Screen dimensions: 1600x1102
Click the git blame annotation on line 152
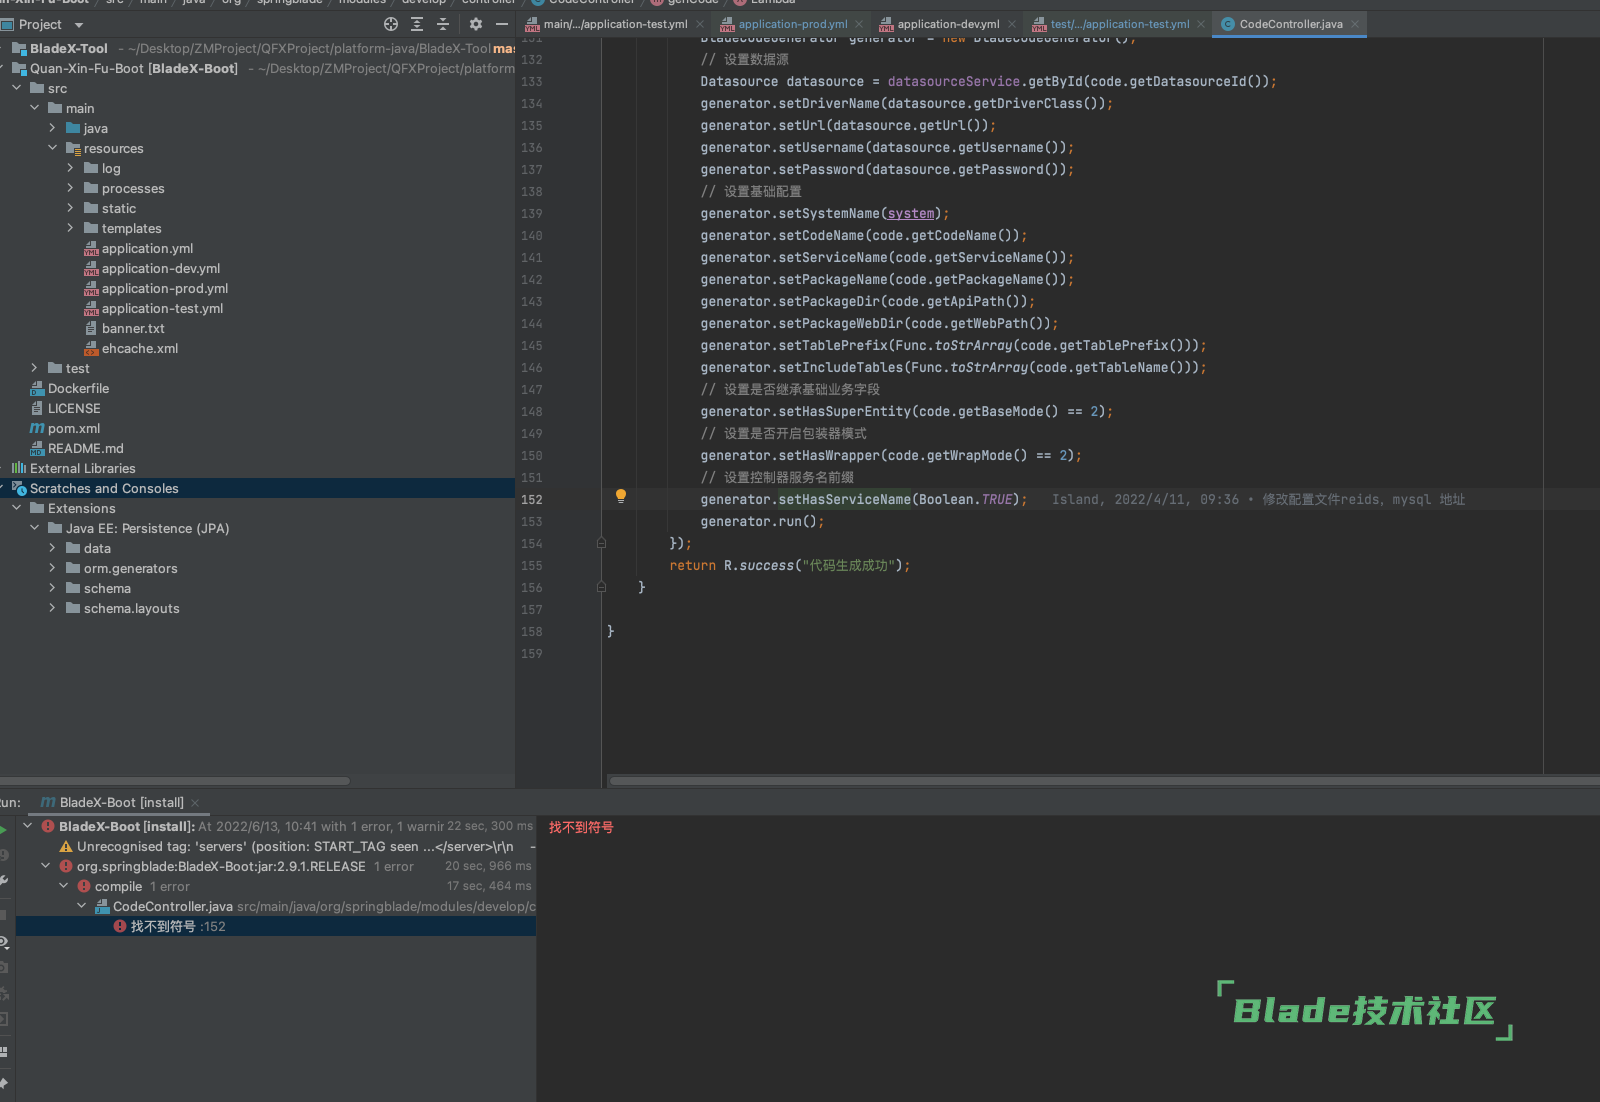pos(1258,500)
